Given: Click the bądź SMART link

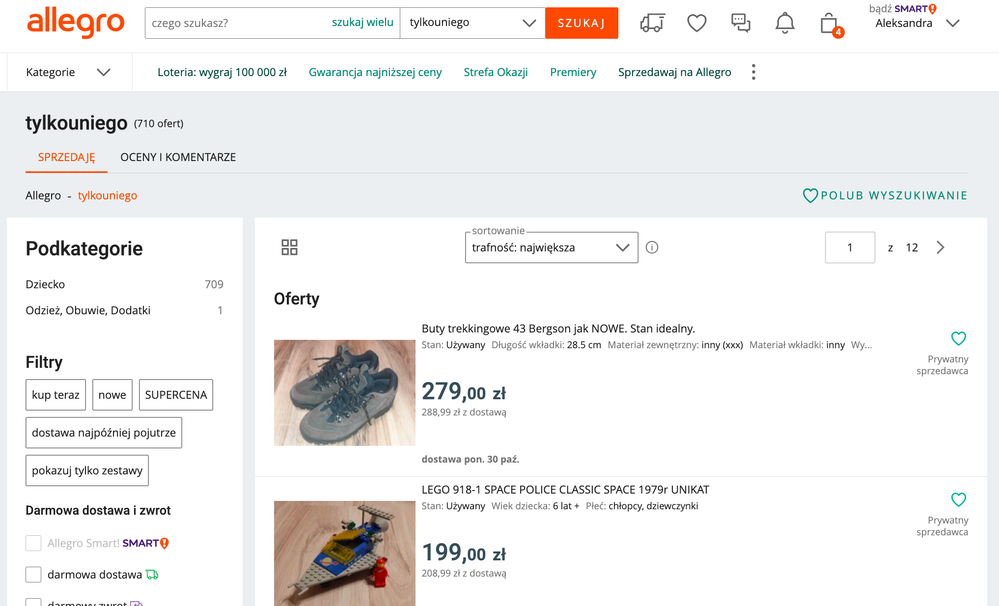Looking at the screenshot, I should [x=903, y=9].
